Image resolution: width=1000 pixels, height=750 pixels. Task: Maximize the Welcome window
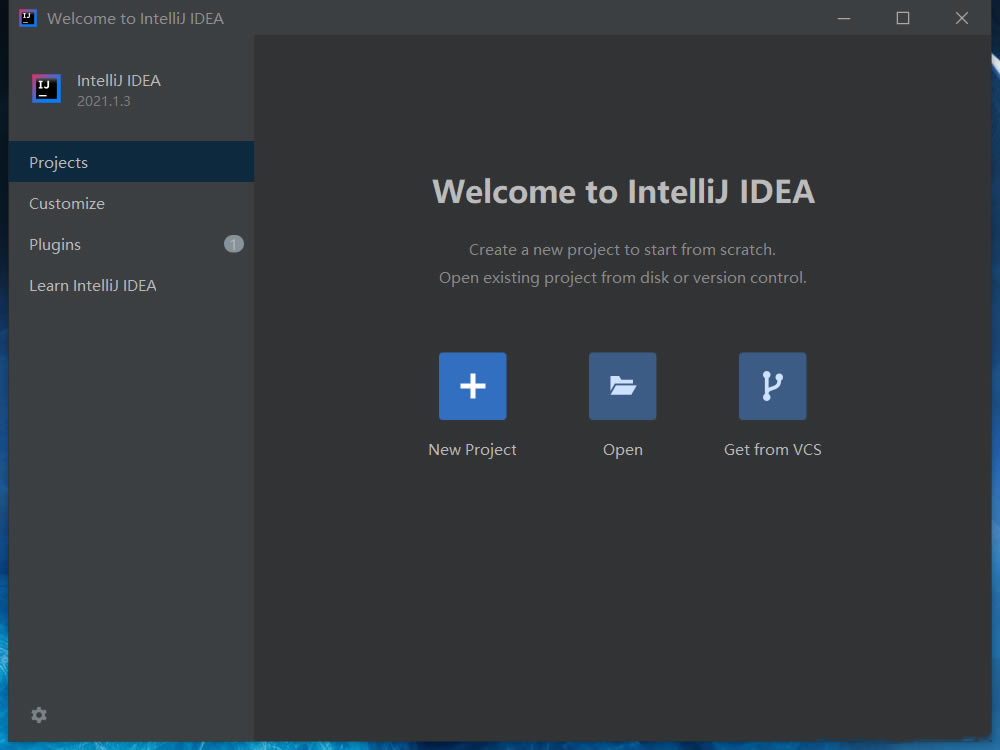902,18
